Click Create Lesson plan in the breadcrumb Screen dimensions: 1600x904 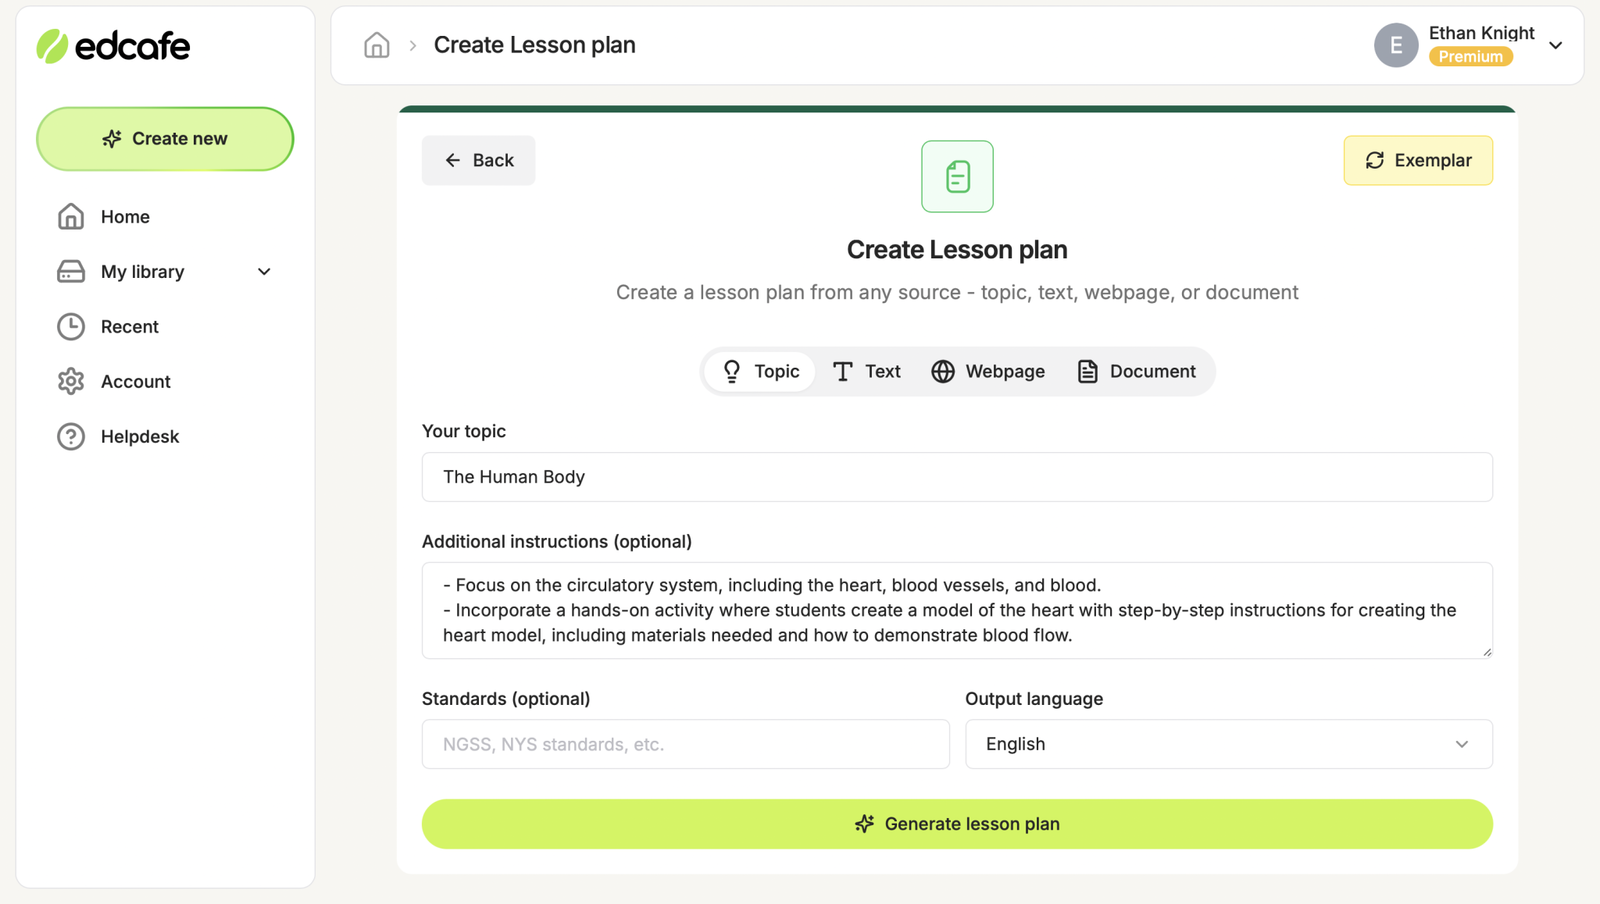tap(534, 45)
